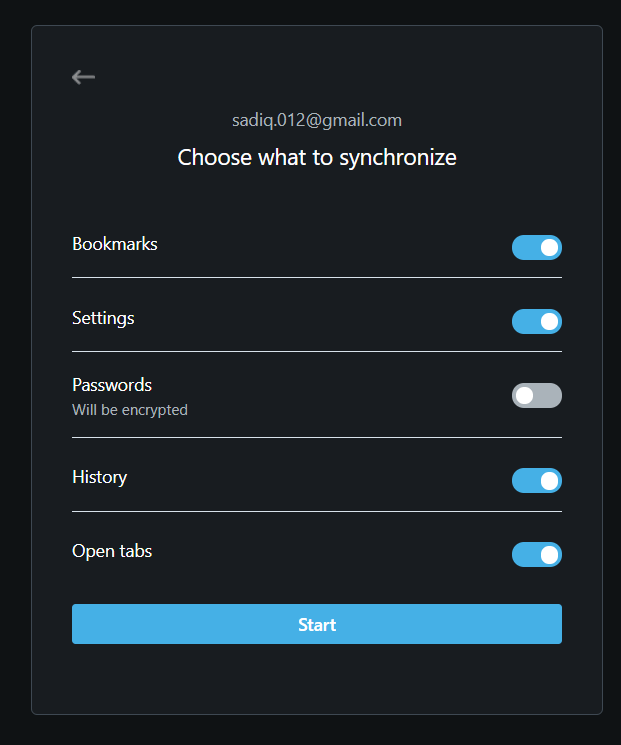The height and width of the screenshot is (745, 621).
Task: Click the divider line below Settings
Action: click(x=317, y=351)
